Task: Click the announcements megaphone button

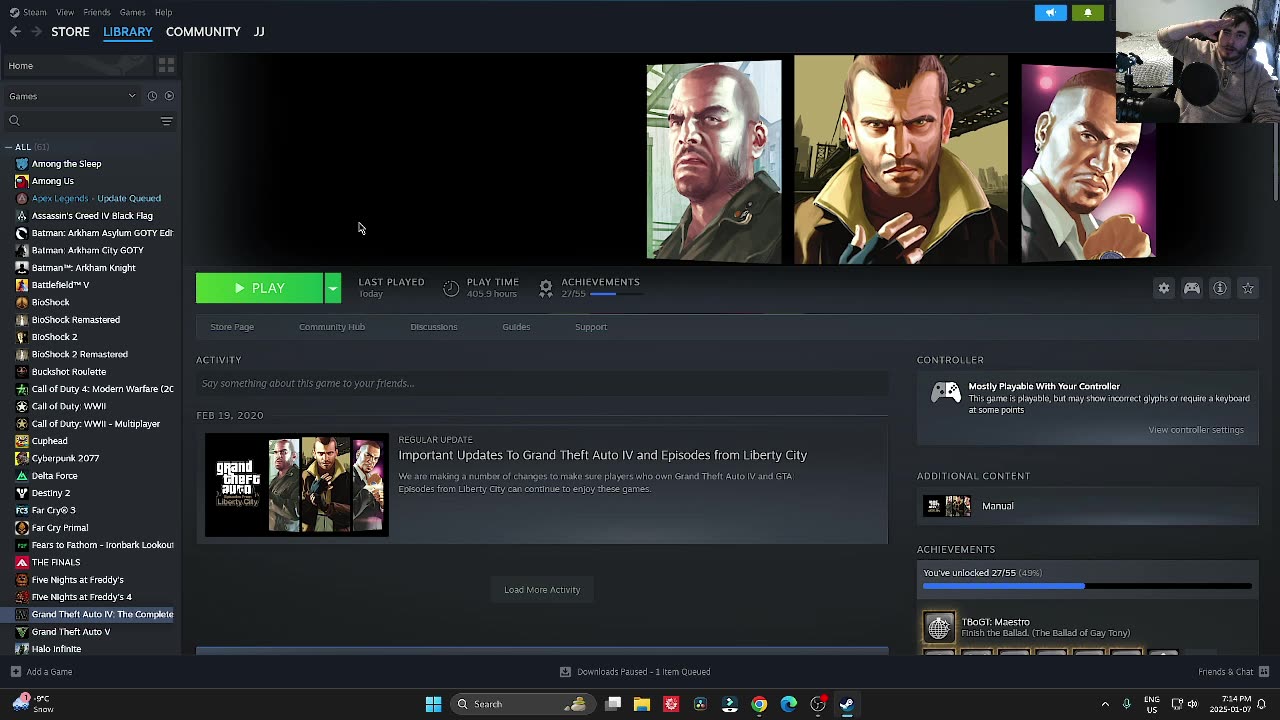Action: pos(1051,13)
